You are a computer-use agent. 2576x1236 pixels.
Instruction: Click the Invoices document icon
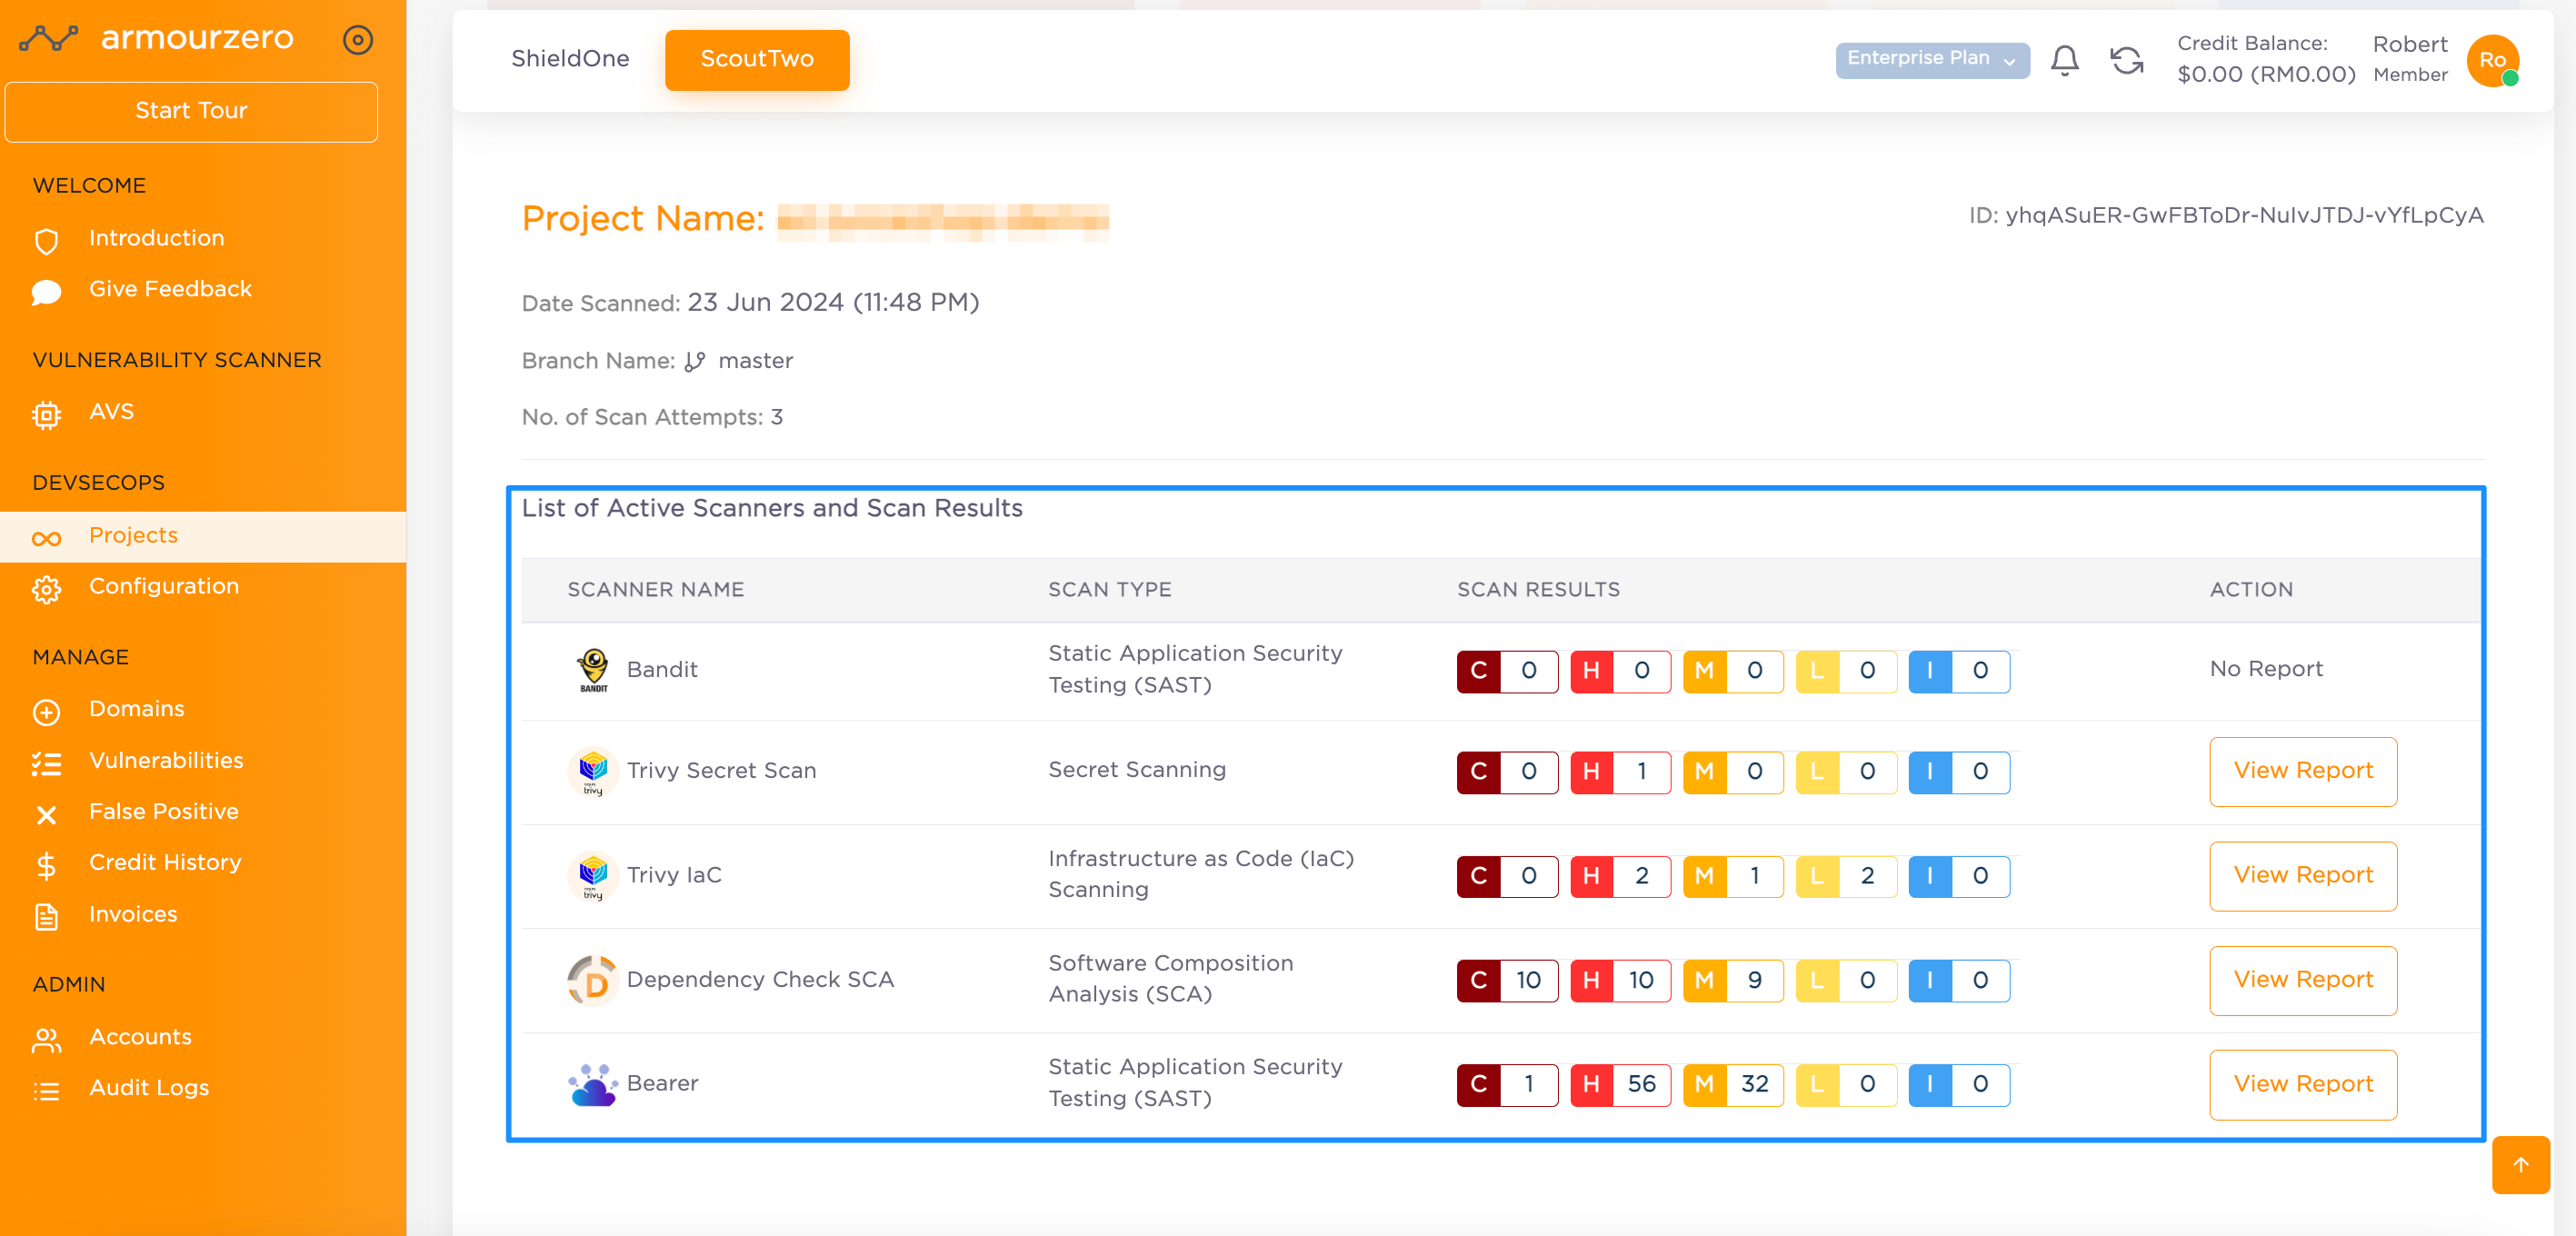coord(46,916)
